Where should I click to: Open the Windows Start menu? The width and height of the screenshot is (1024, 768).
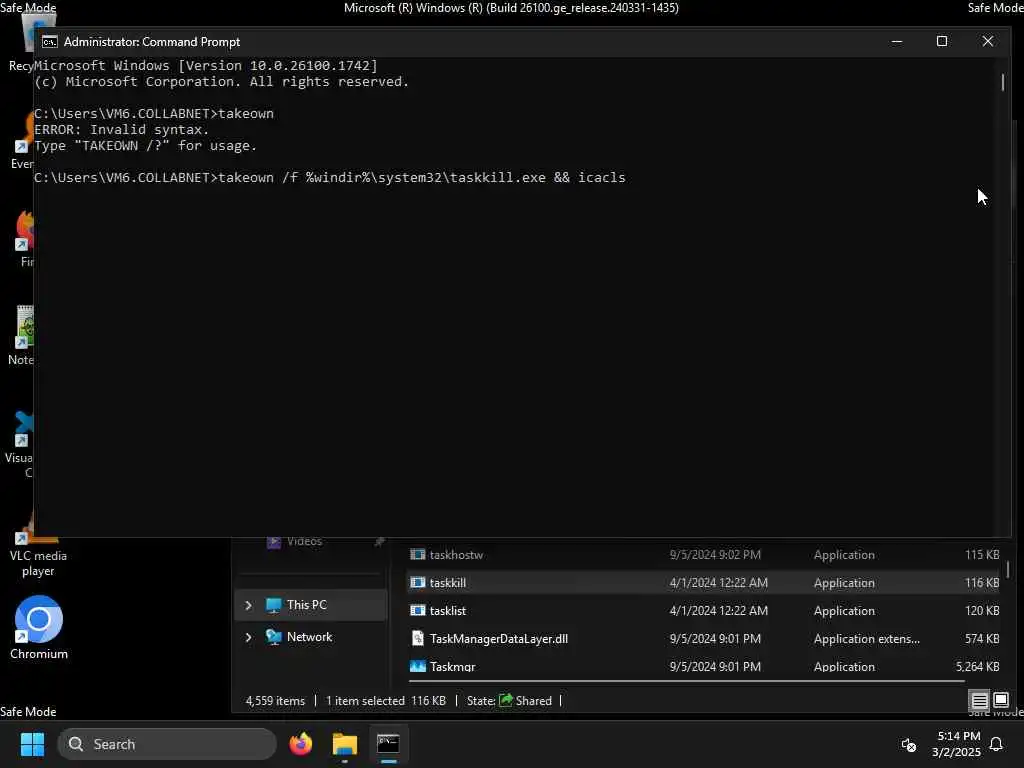[32, 744]
